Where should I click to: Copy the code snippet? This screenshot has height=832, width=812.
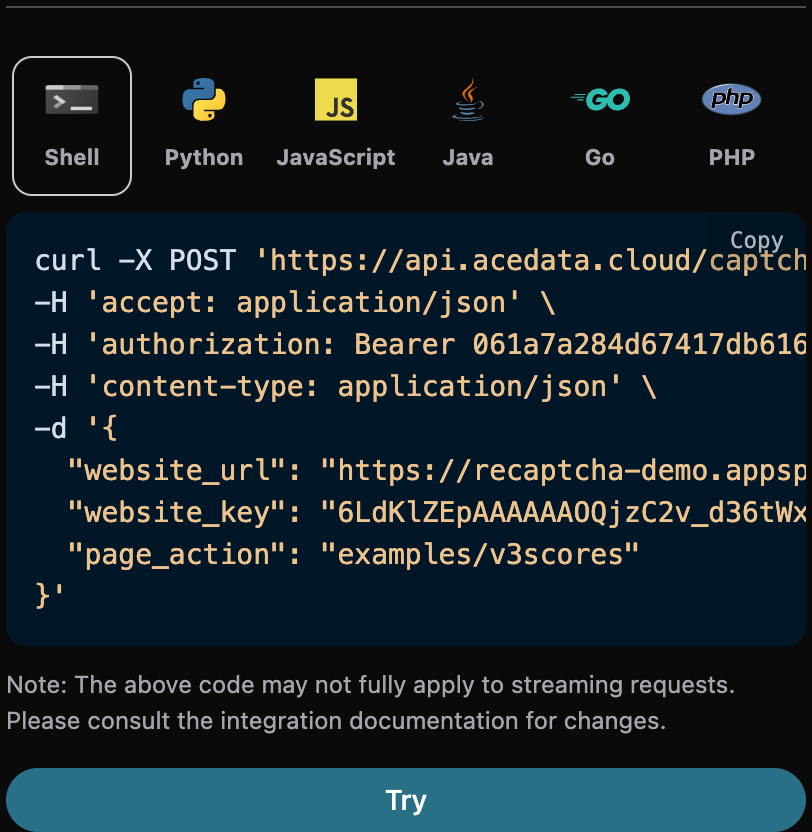[756, 240]
